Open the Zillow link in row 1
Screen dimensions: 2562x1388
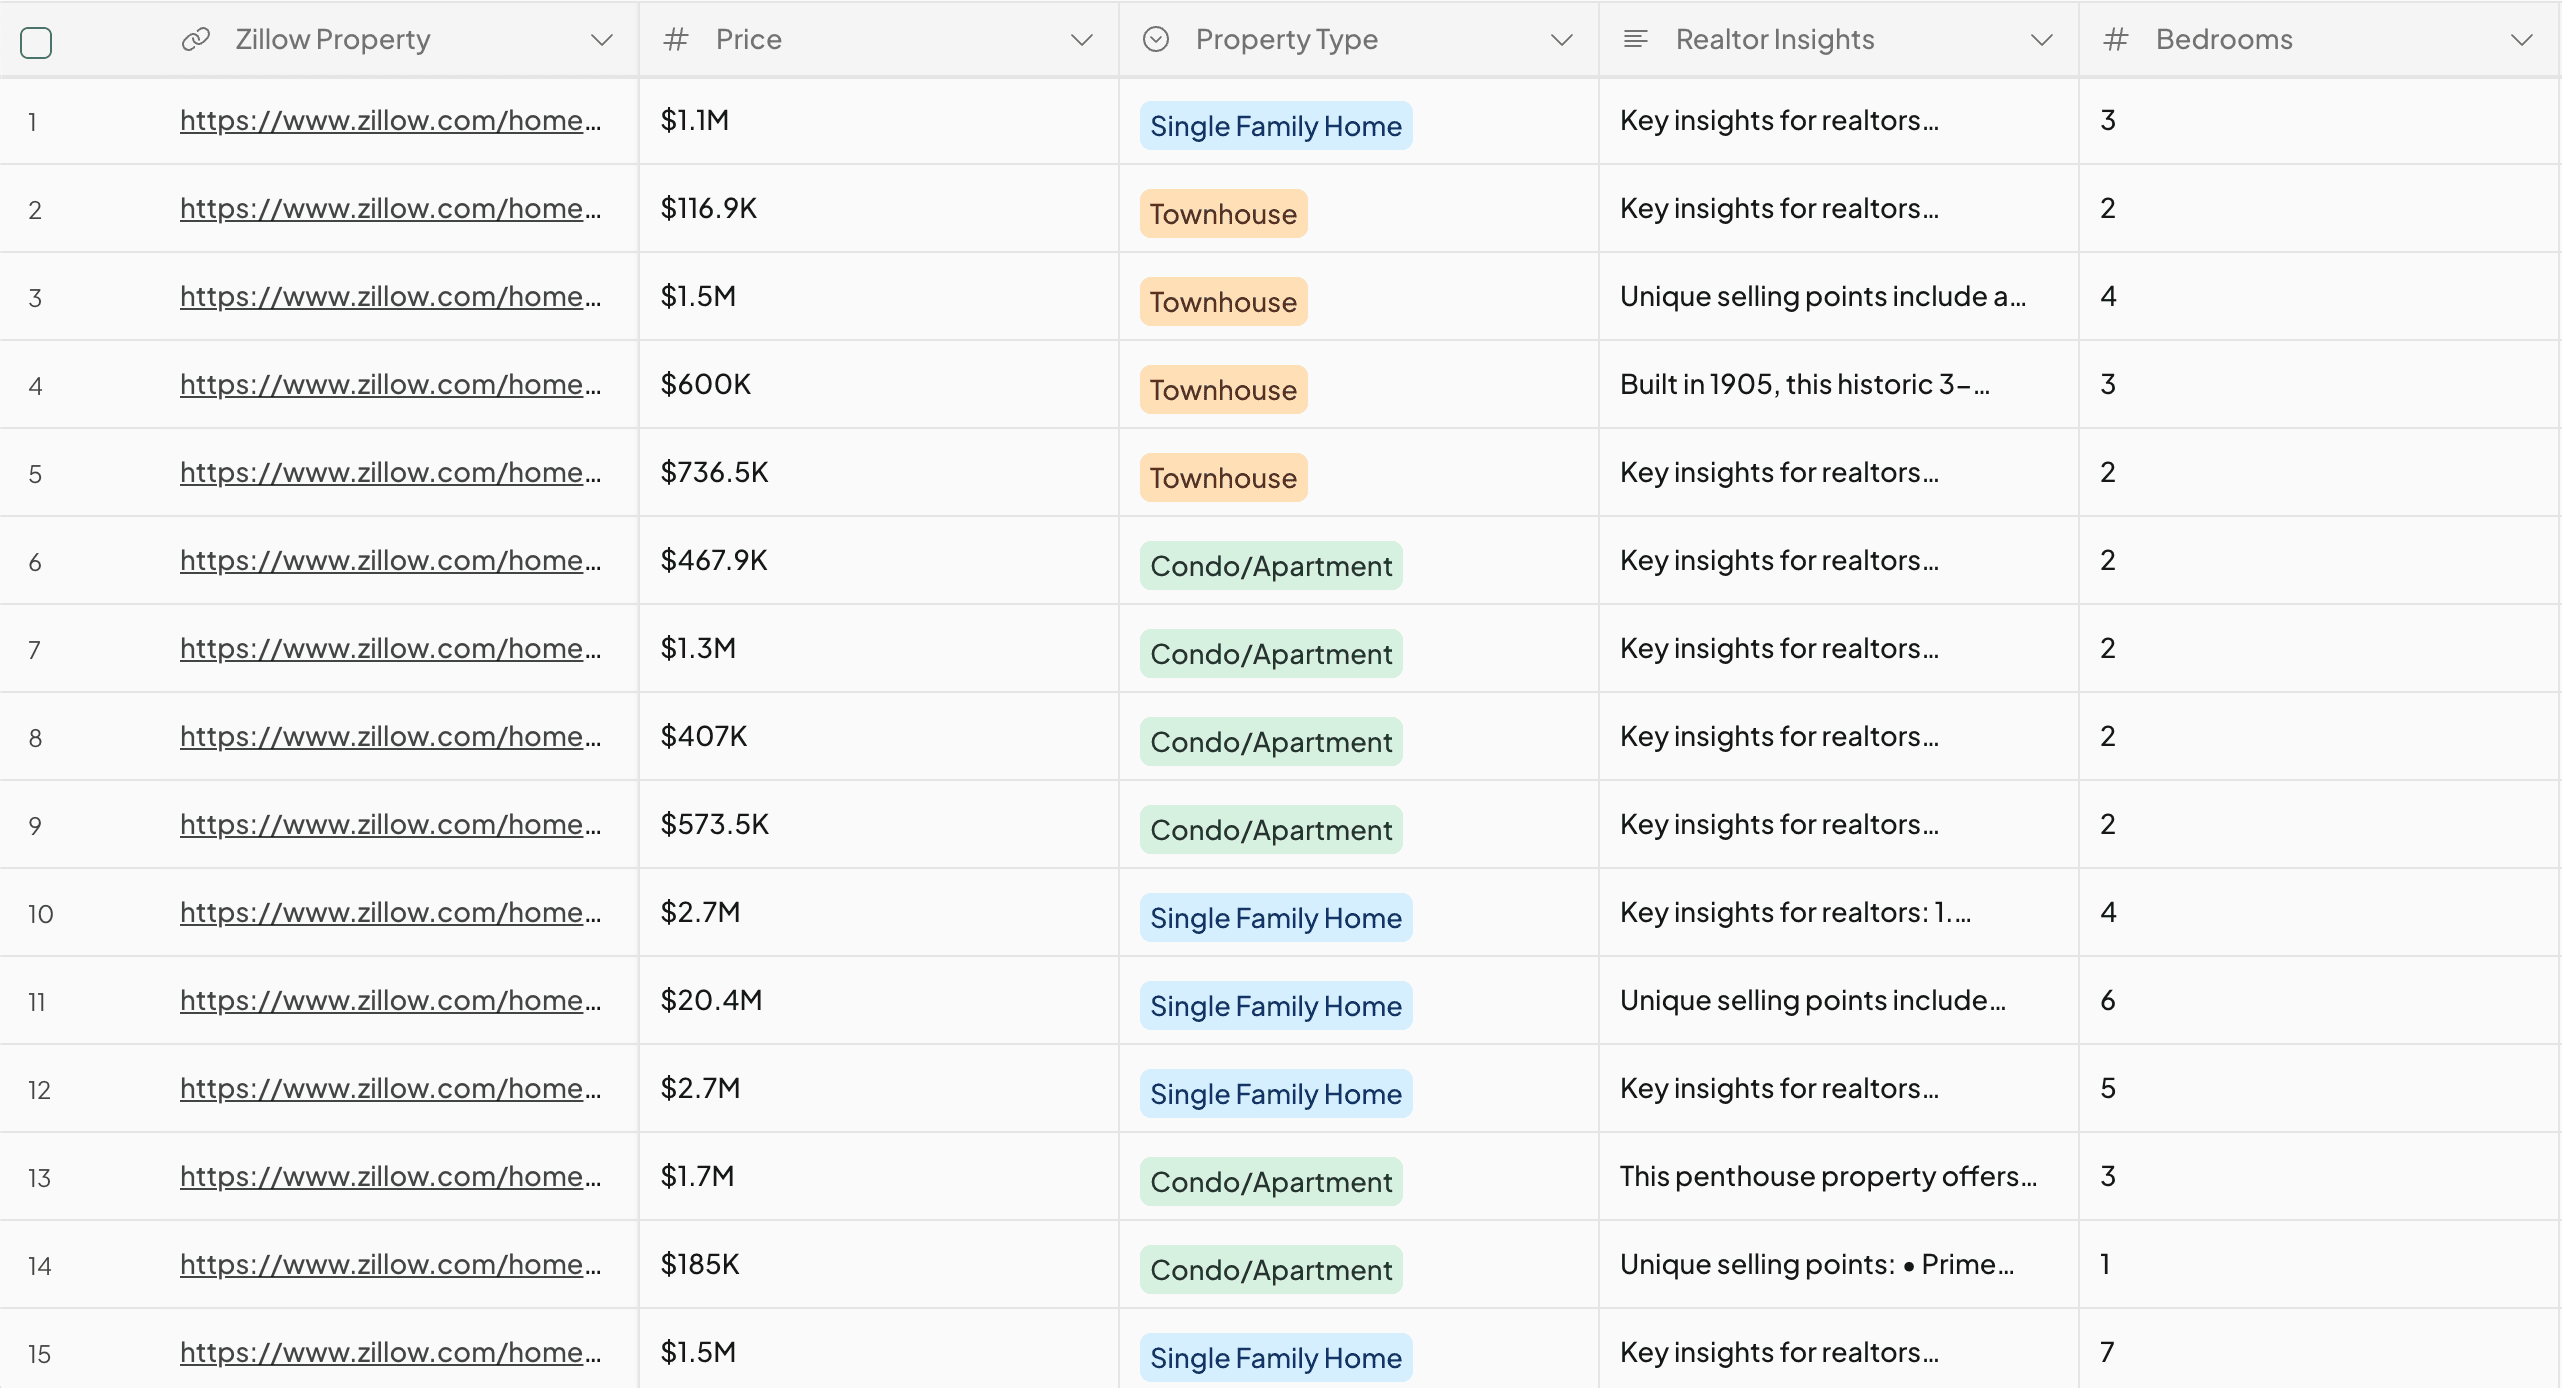pyautogui.click(x=390, y=121)
